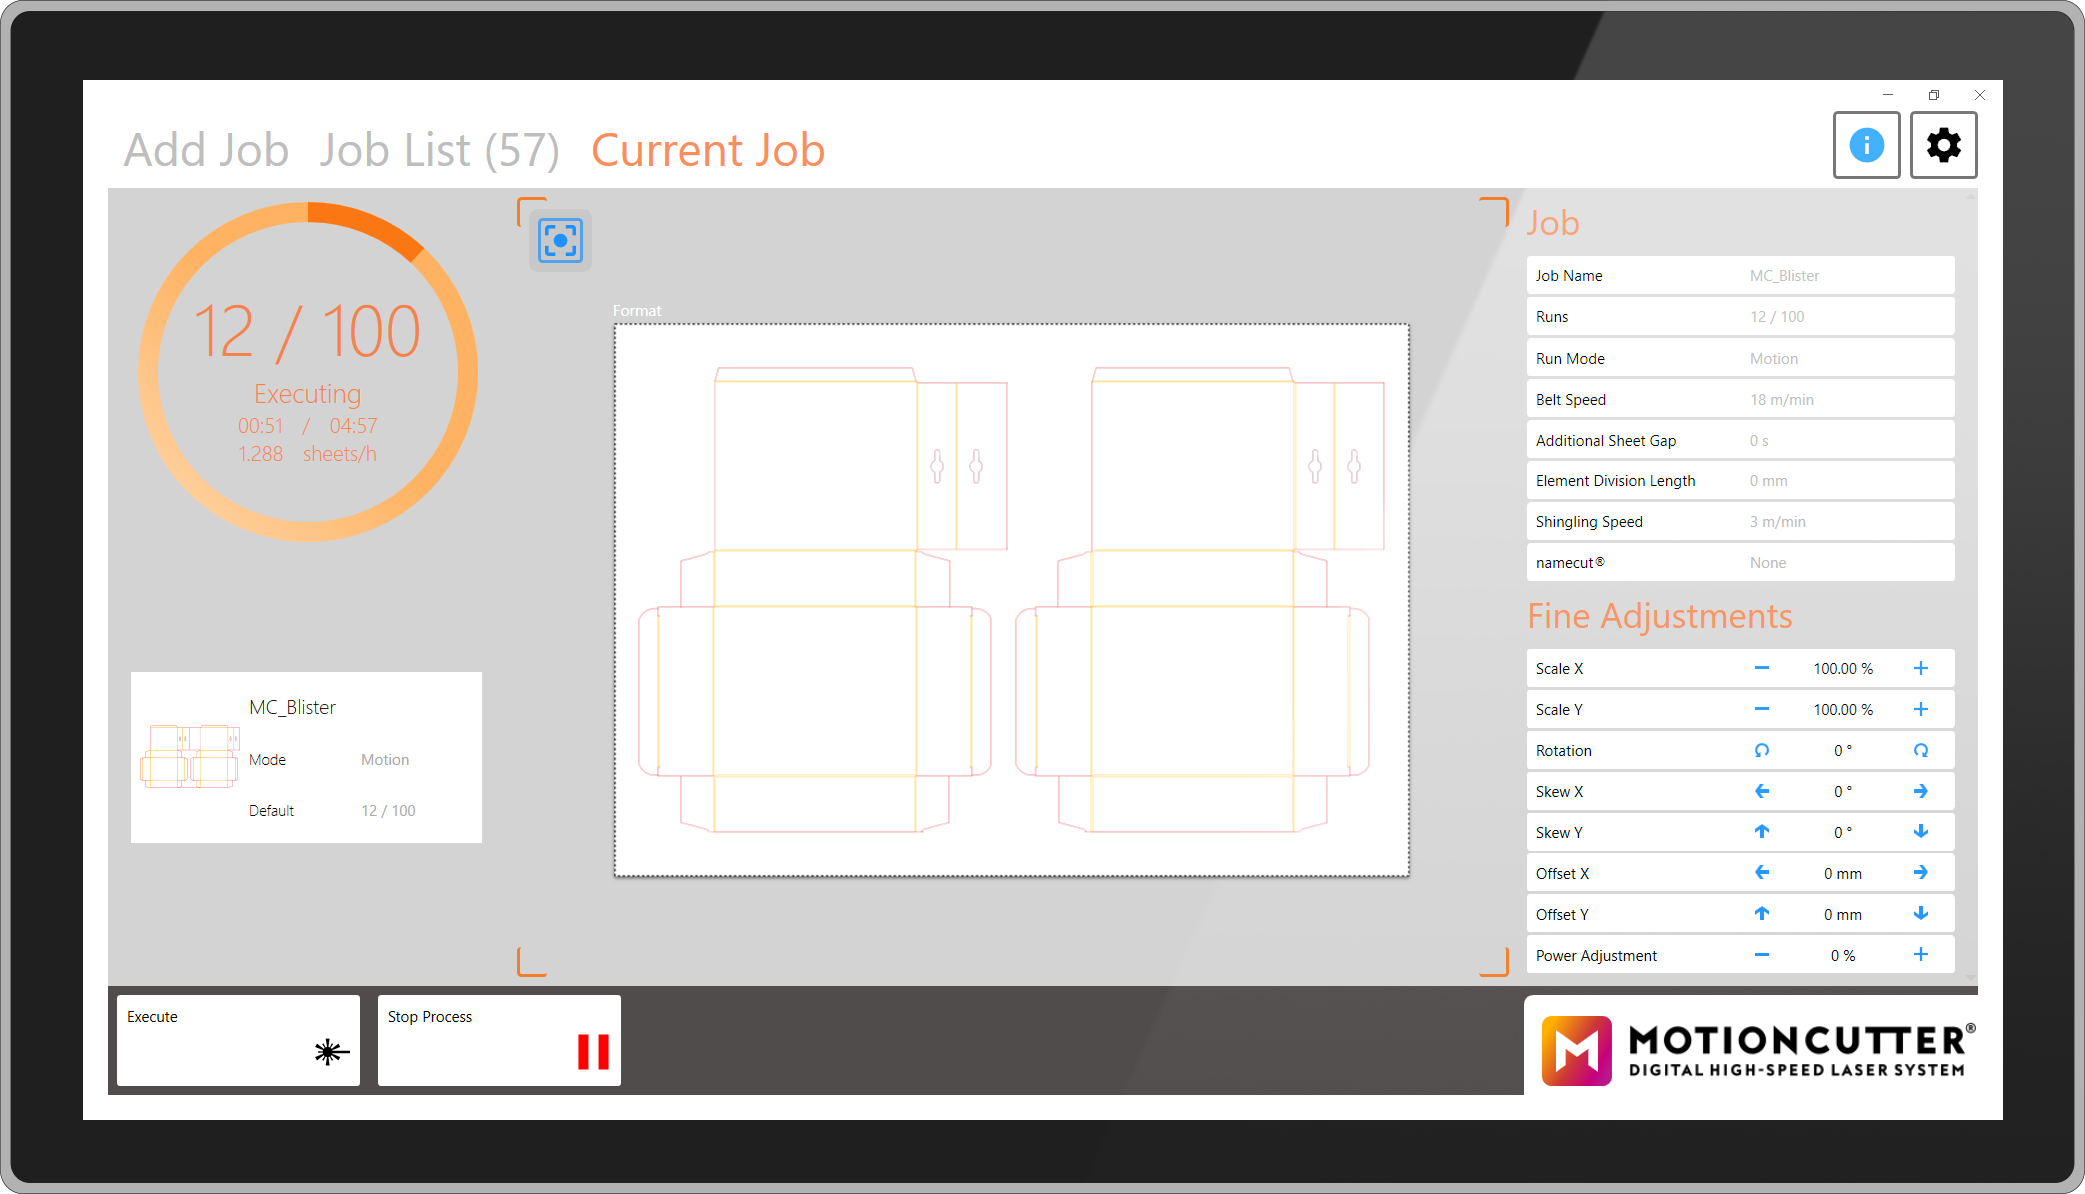Click the Runs value 12 / 100

tap(1777, 317)
